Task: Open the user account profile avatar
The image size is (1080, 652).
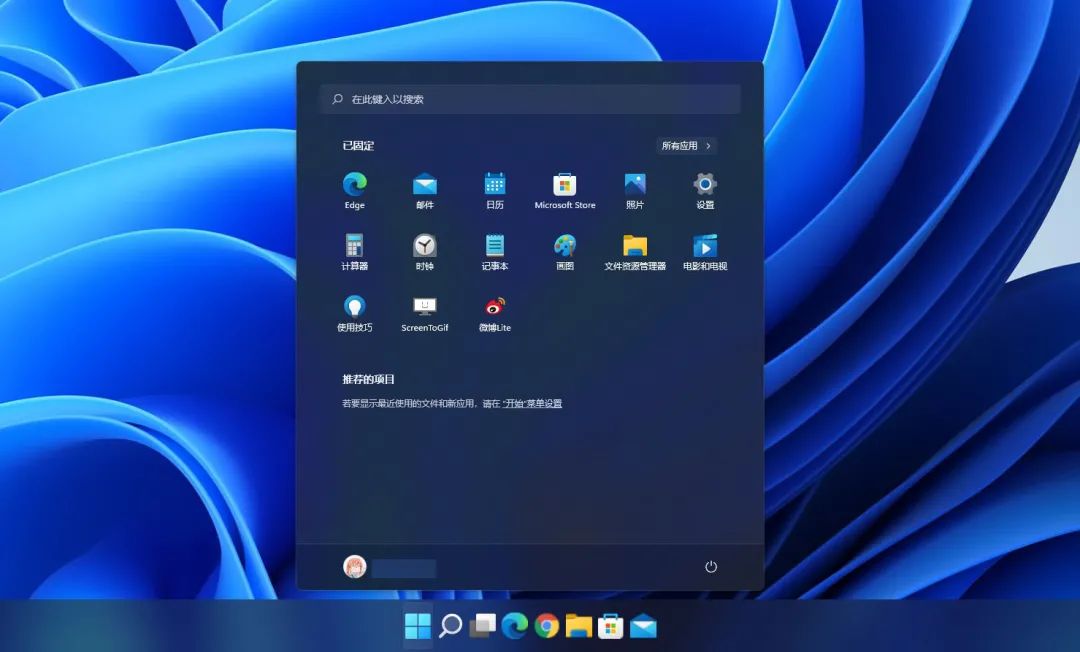Action: pos(355,567)
